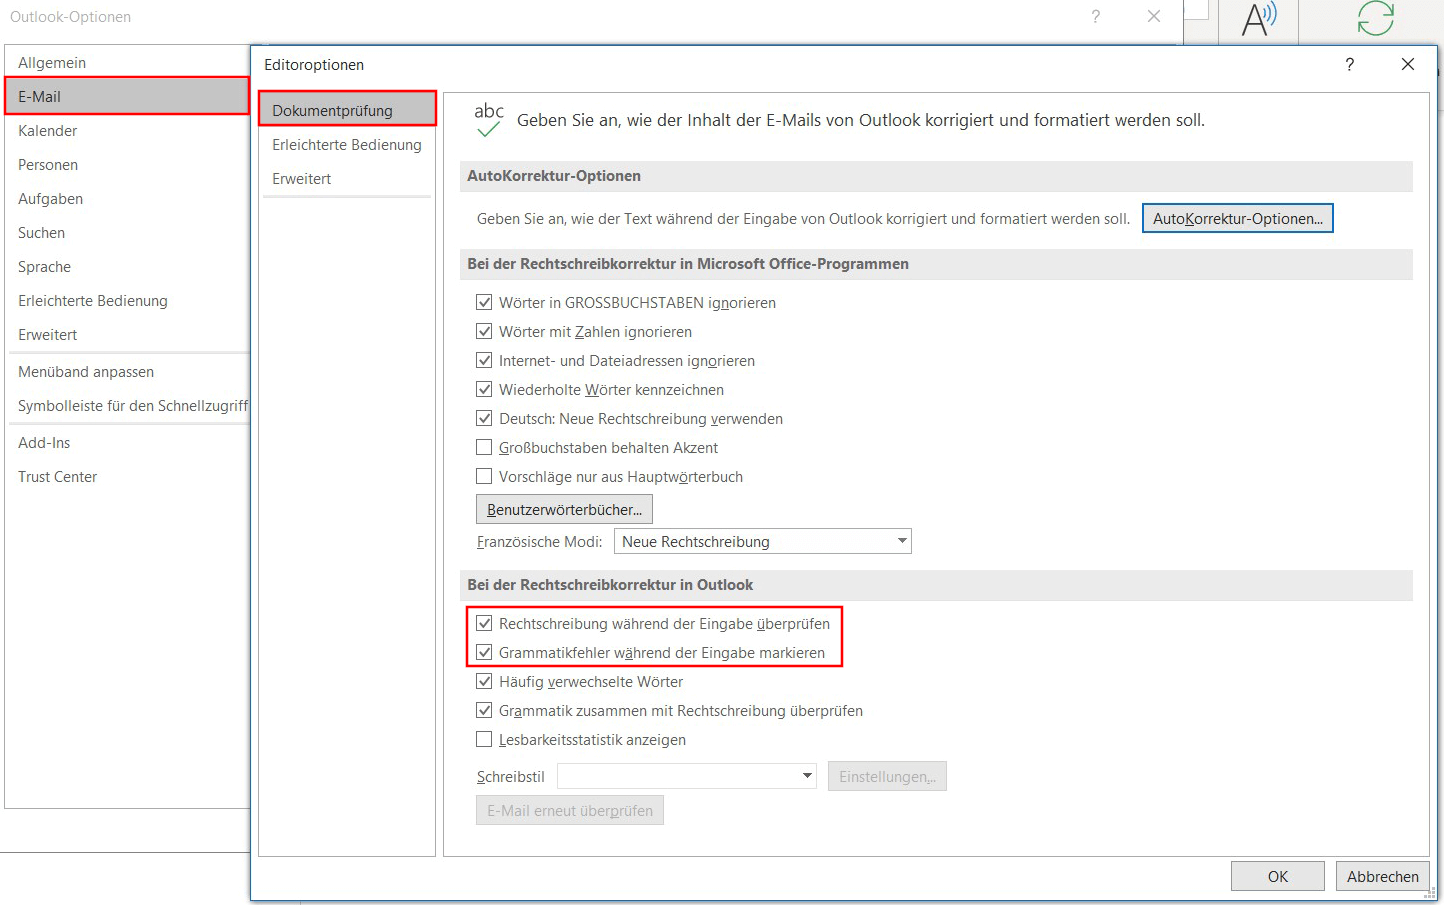Toggle Grammatik zusammen mit Rechtschreibung überprüfen
Image resolution: width=1444 pixels, height=905 pixels.
484,710
